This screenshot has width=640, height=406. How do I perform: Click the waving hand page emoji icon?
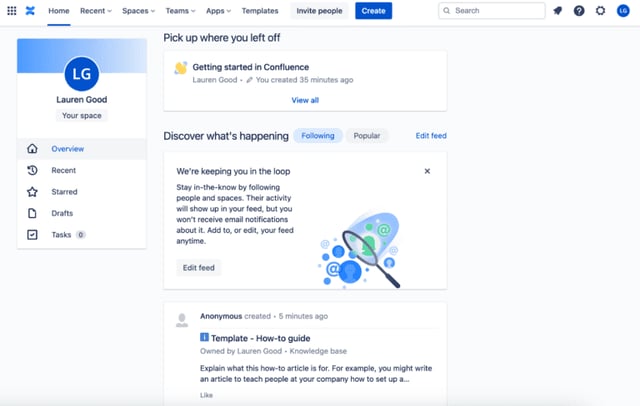tap(181, 68)
